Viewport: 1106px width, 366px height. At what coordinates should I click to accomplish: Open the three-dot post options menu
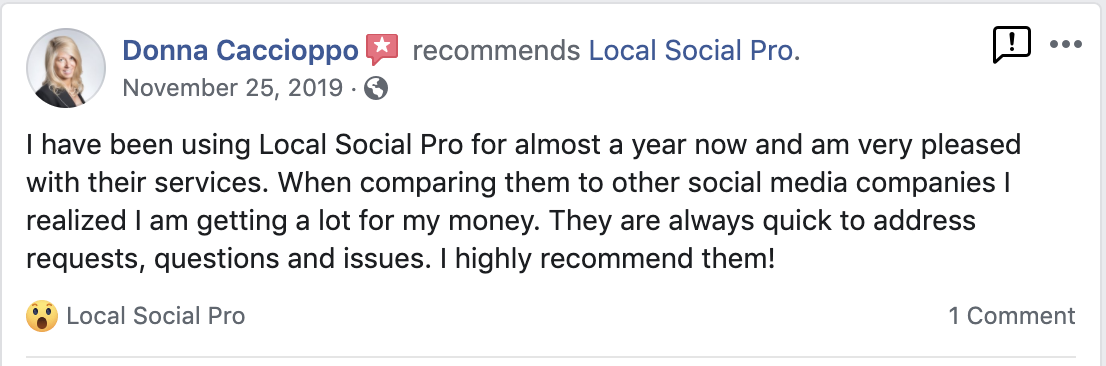[x=1065, y=44]
